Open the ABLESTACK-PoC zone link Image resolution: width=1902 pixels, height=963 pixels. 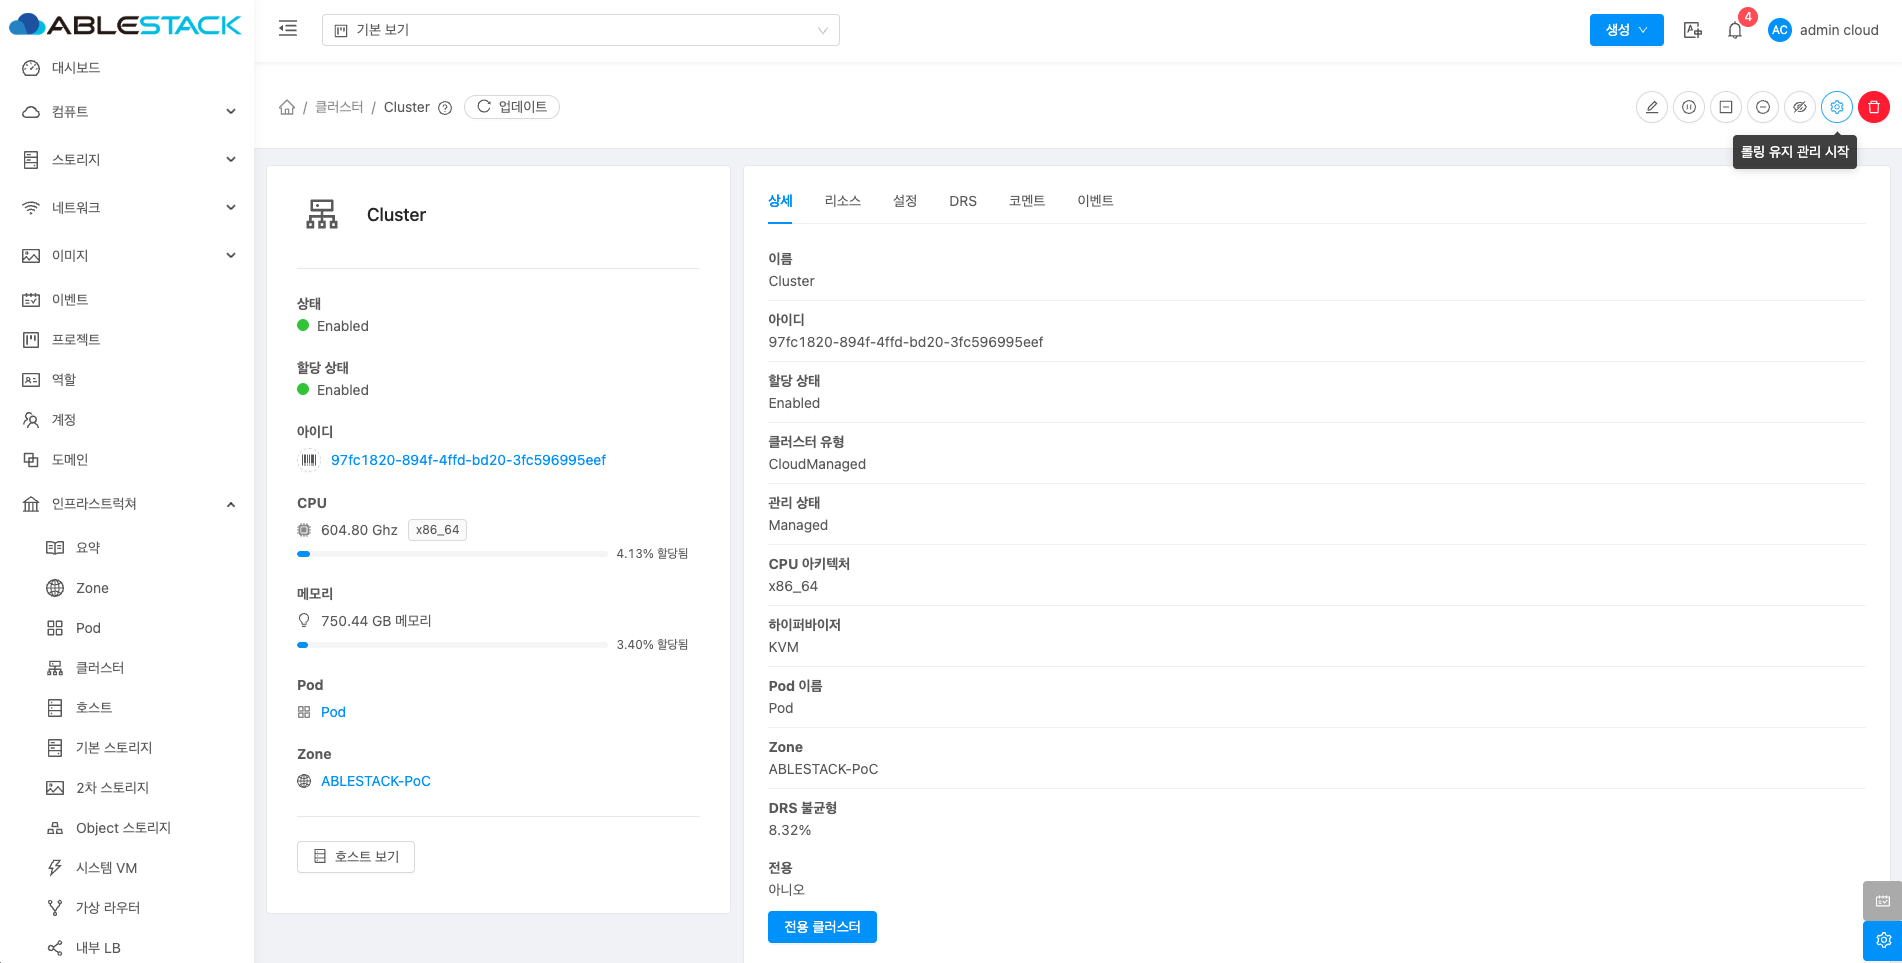point(375,781)
